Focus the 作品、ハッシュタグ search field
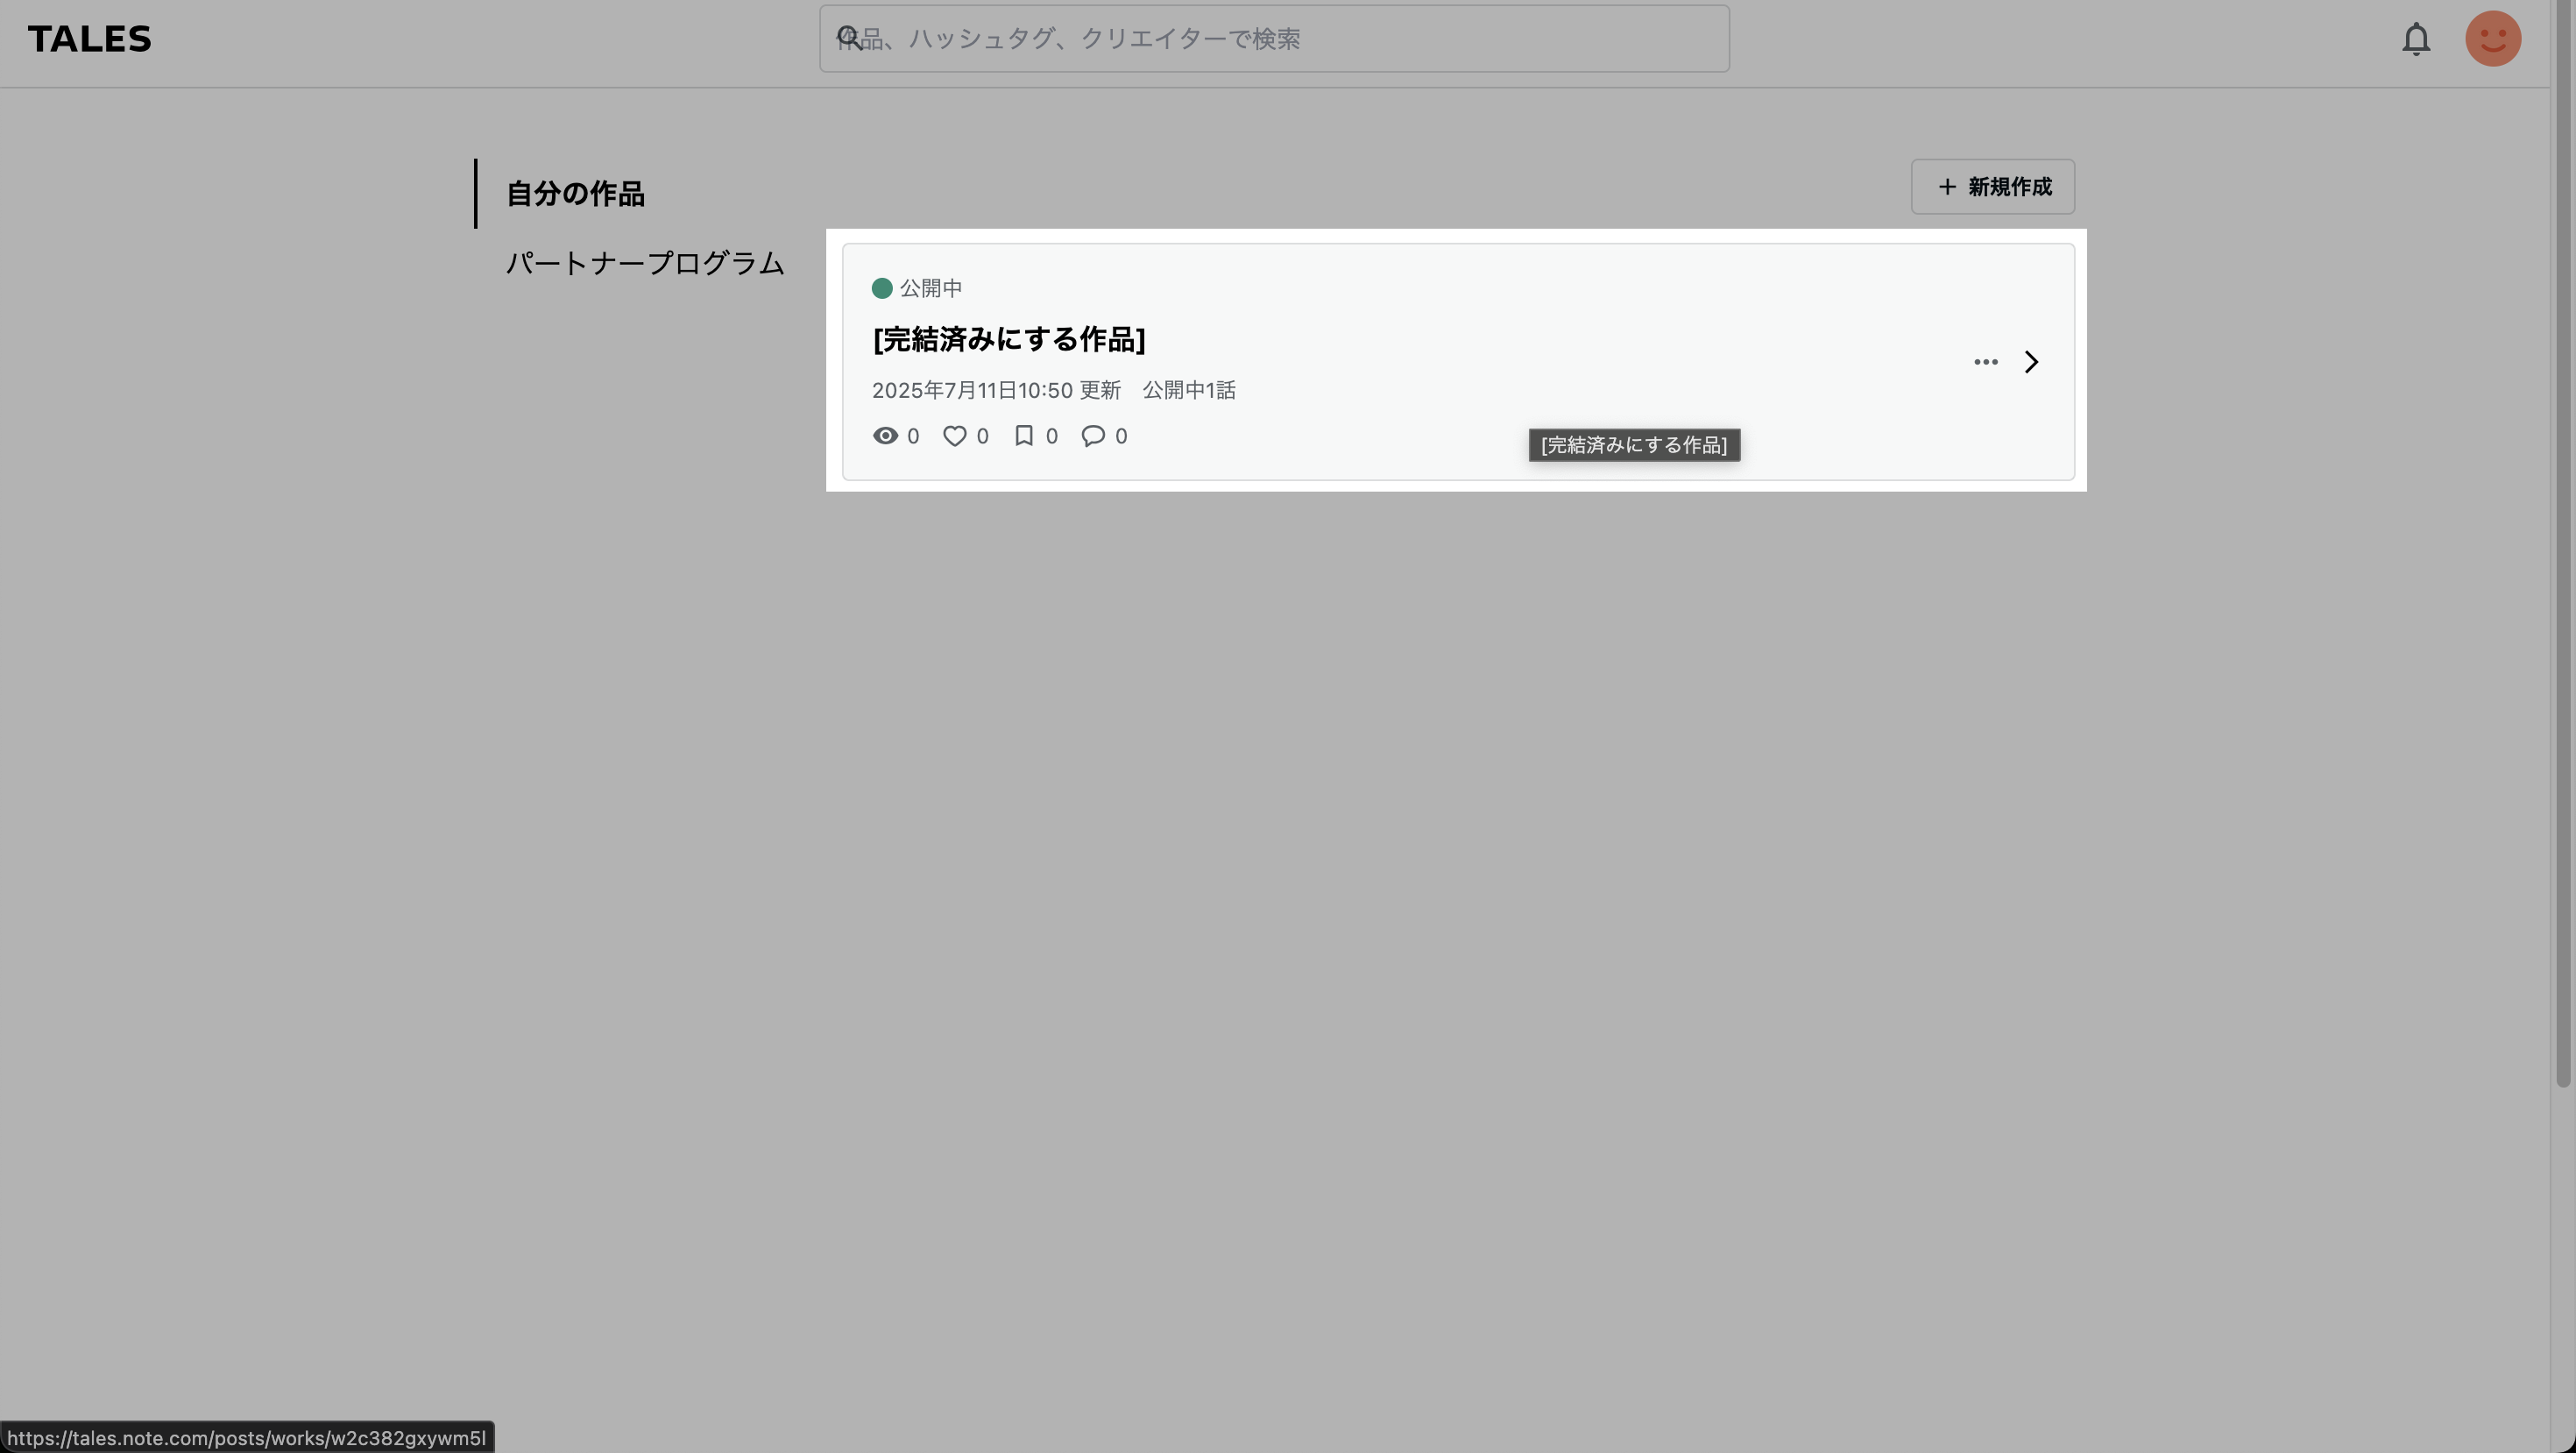Viewport: 2576px width, 1453px height. 1274,39
